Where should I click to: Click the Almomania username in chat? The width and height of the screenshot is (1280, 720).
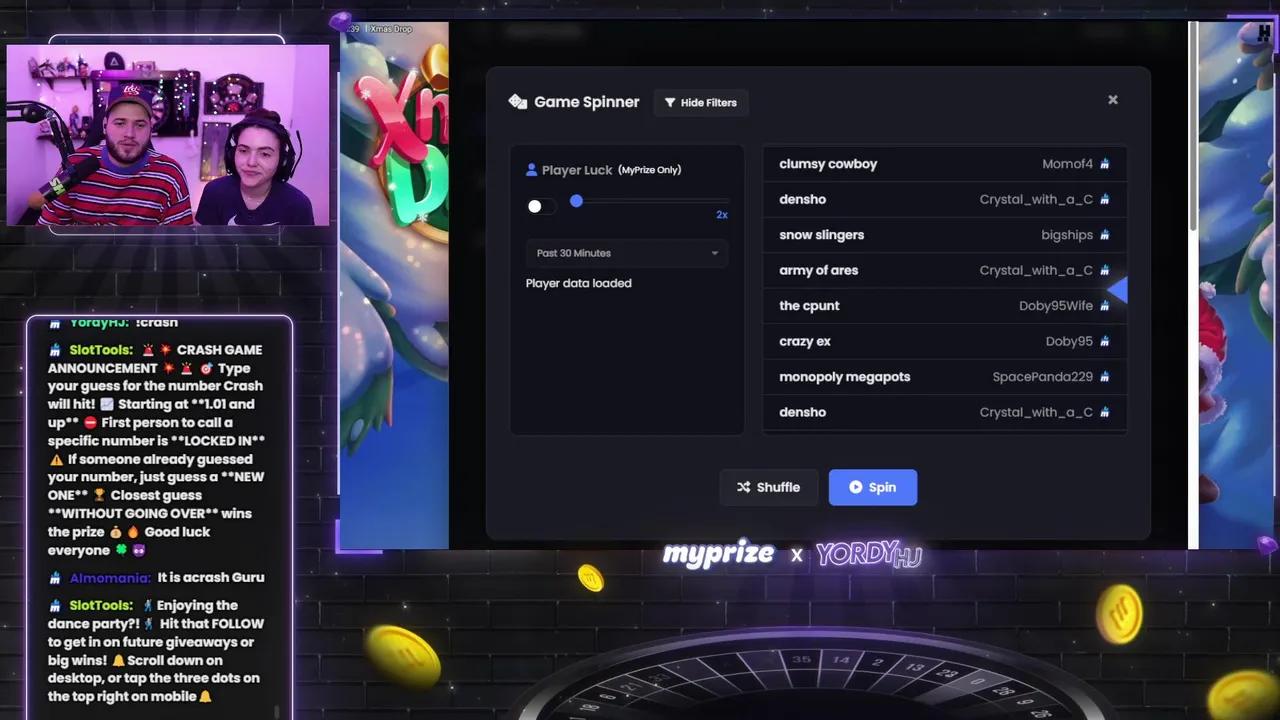110,578
